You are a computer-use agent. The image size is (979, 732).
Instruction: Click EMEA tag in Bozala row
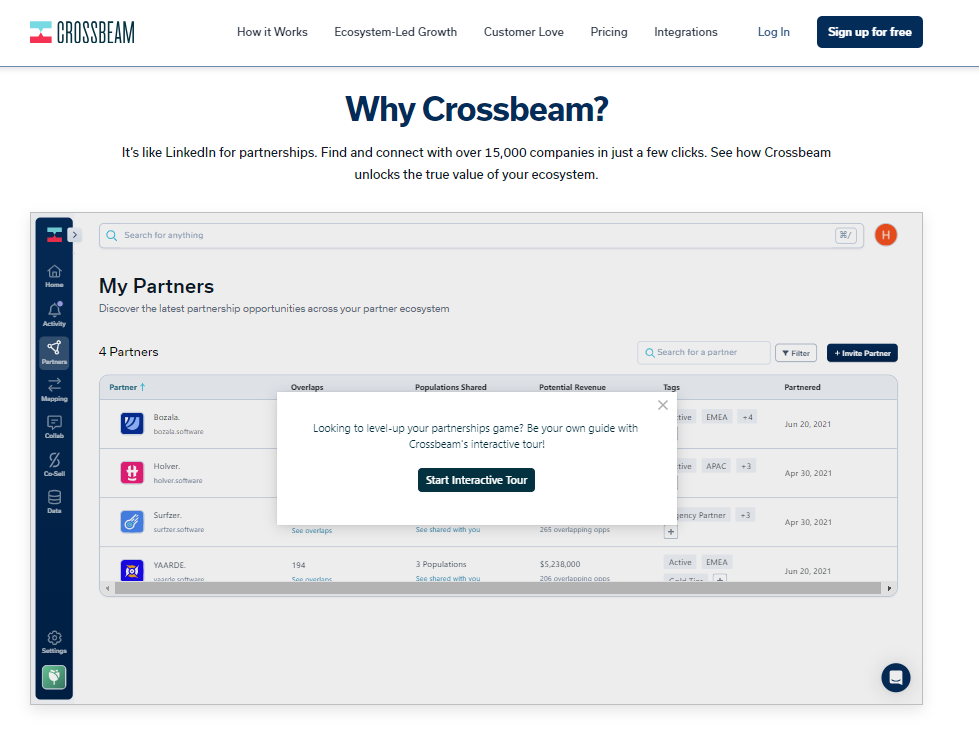coord(716,417)
